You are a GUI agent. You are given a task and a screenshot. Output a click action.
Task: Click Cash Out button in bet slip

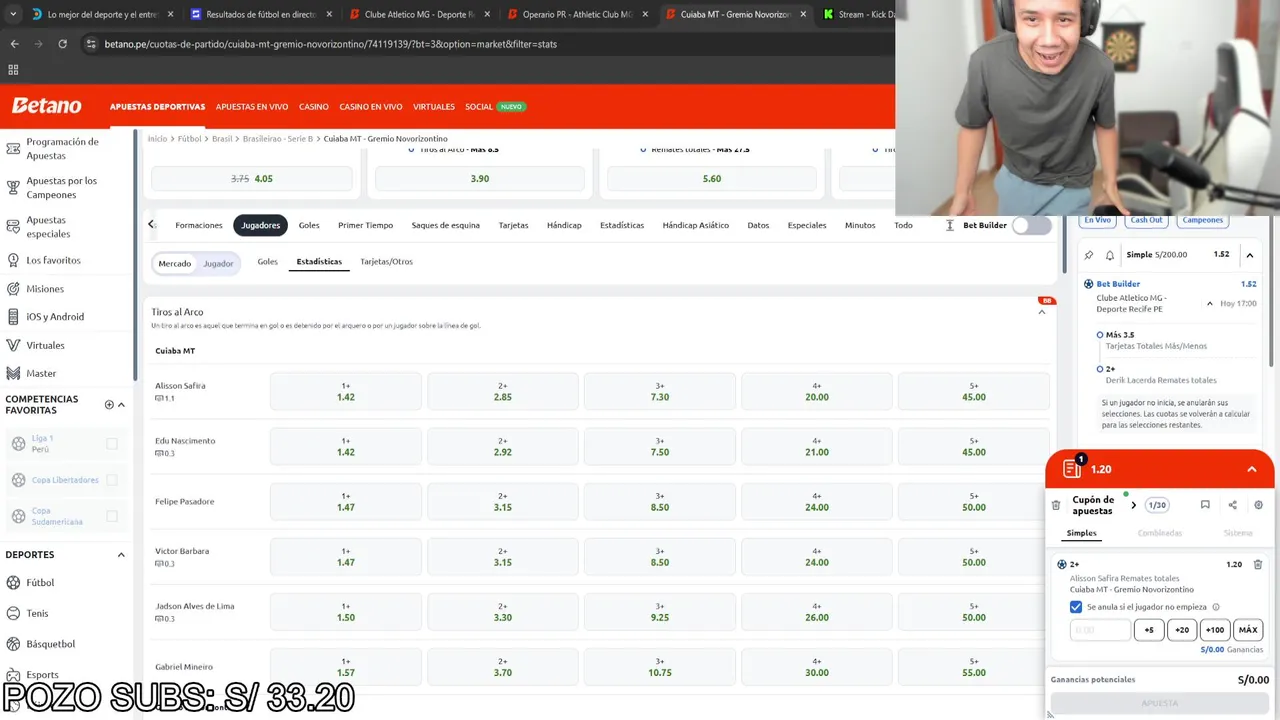(x=1146, y=220)
